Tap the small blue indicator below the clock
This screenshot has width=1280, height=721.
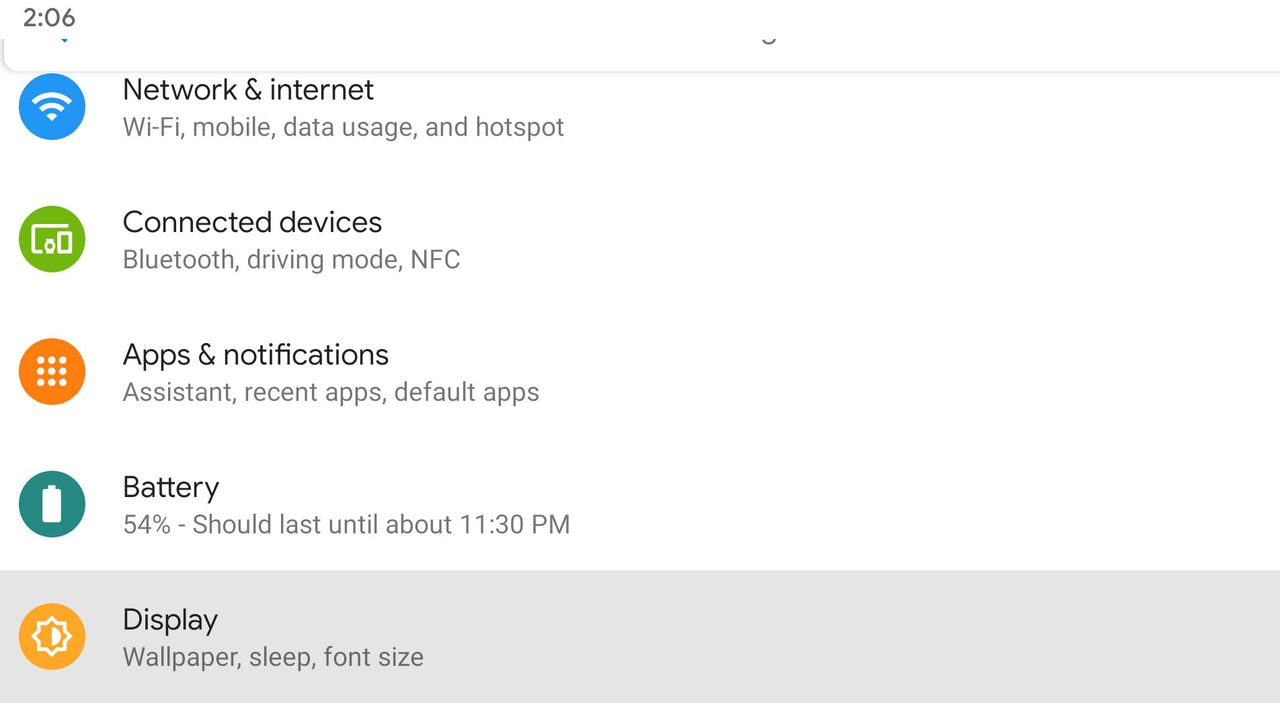[x=64, y=40]
